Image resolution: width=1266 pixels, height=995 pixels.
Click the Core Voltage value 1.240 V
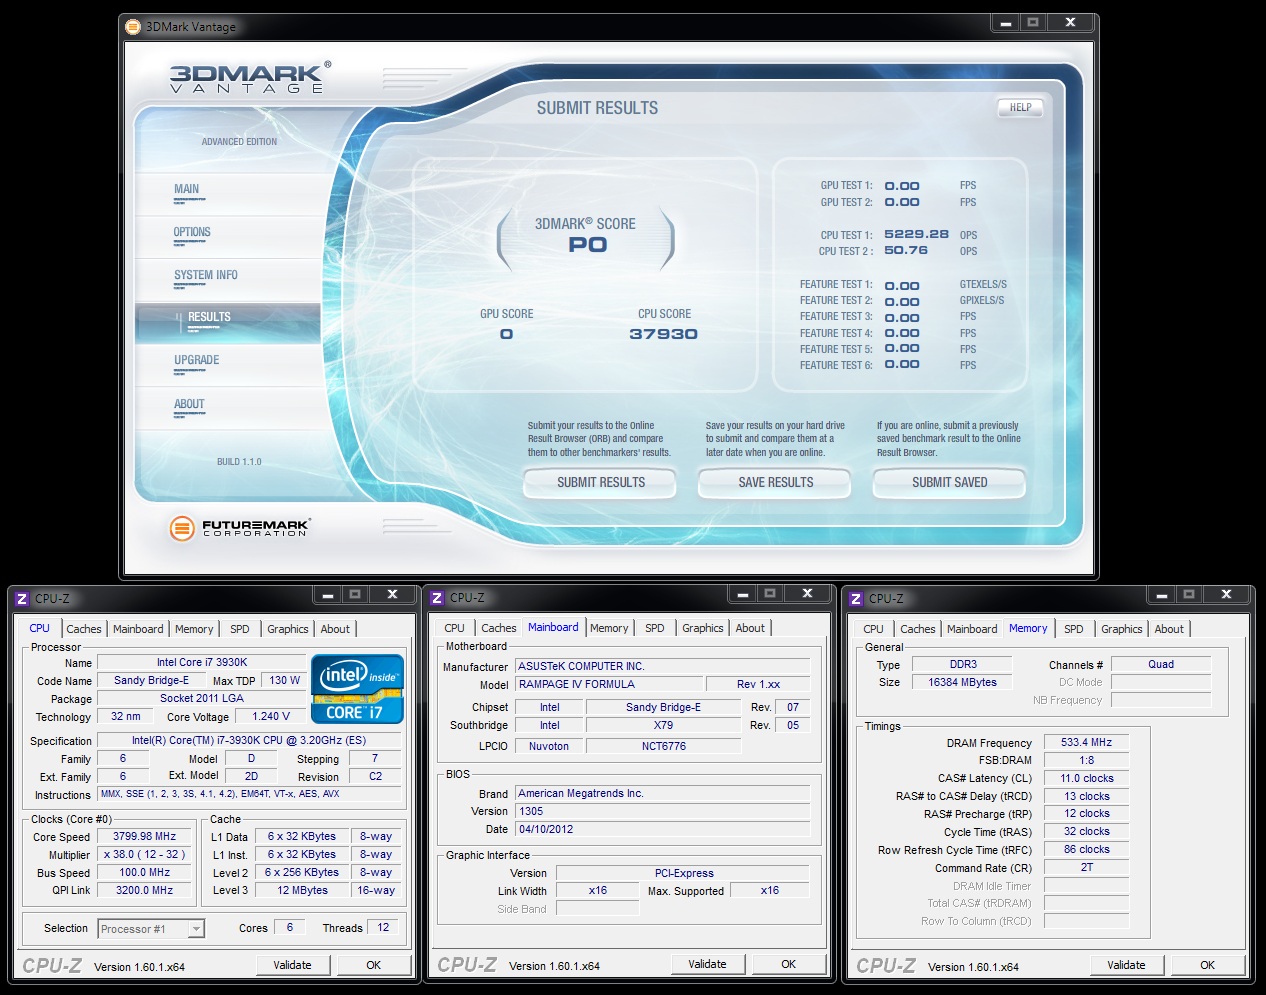point(271,716)
